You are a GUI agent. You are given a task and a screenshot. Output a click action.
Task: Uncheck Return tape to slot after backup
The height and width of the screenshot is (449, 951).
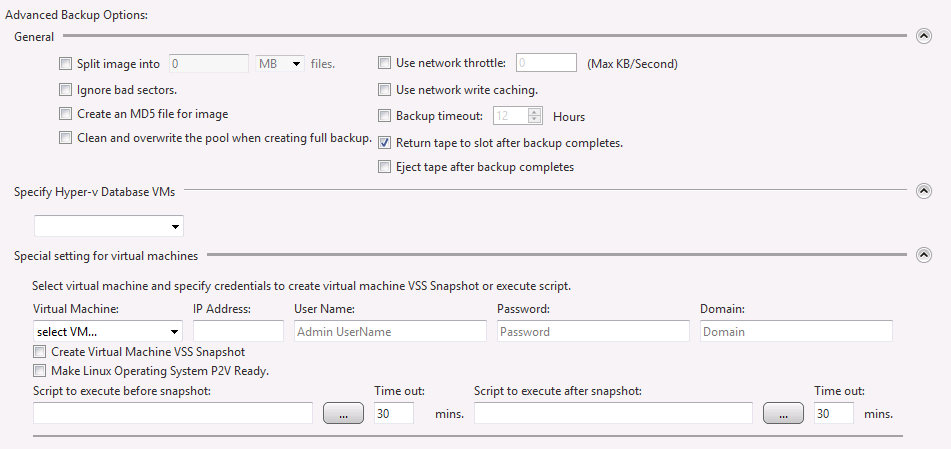pyautogui.click(x=384, y=143)
